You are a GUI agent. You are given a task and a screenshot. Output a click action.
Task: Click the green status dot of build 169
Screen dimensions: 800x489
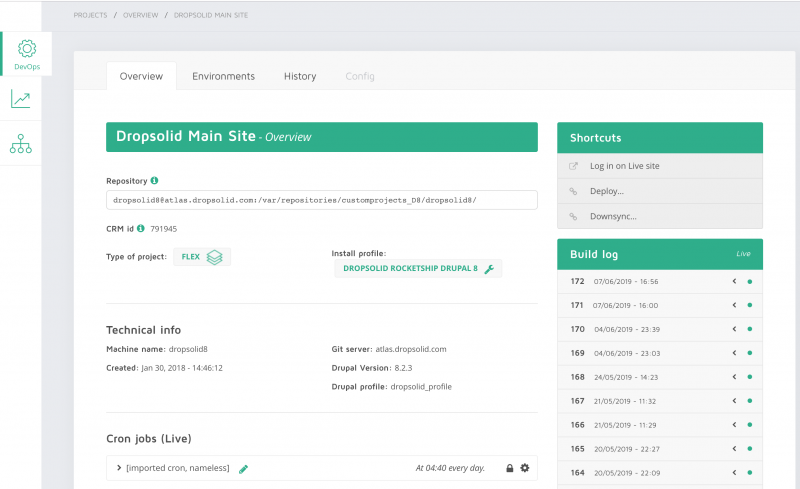(749, 353)
